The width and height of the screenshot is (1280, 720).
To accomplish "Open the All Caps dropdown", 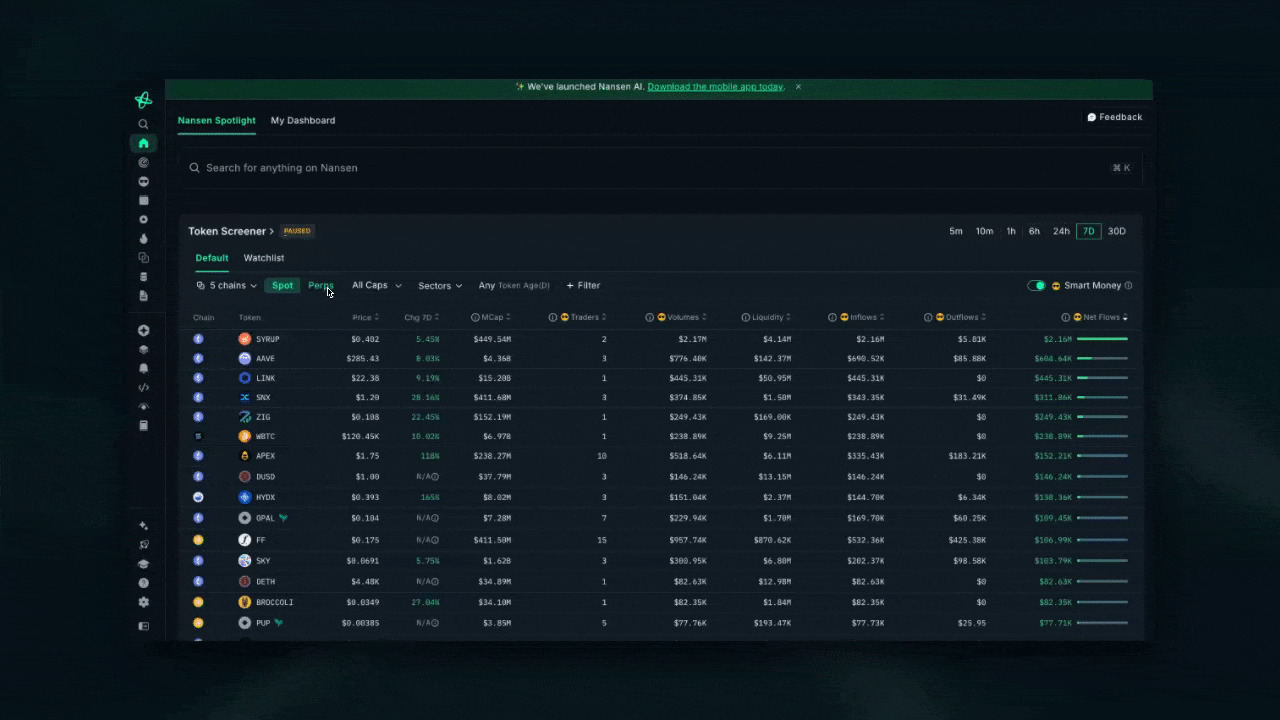I will click(x=376, y=286).
